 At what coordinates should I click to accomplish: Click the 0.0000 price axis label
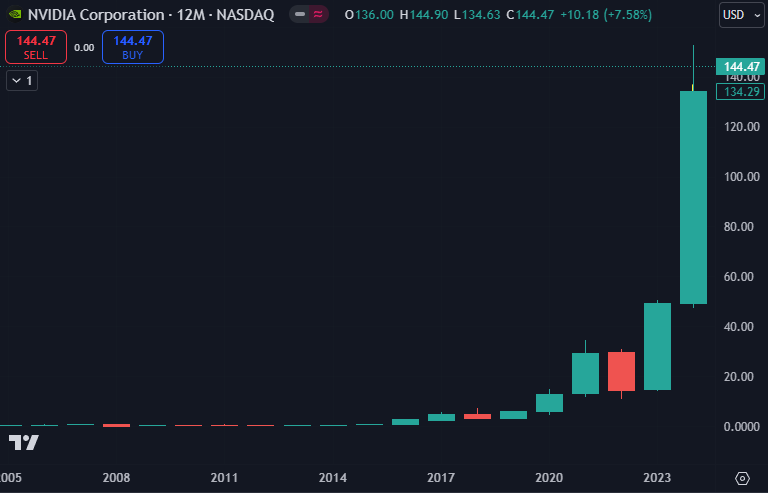click(x=742, y=427)
